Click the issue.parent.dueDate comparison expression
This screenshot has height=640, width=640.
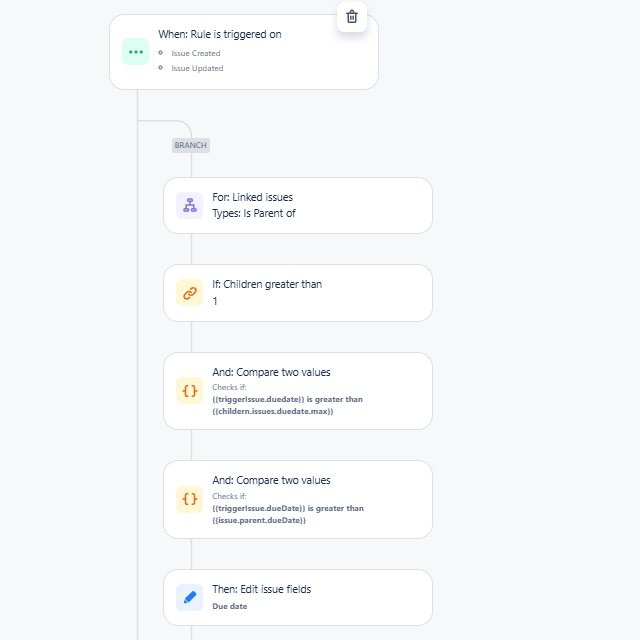[288, 514]
